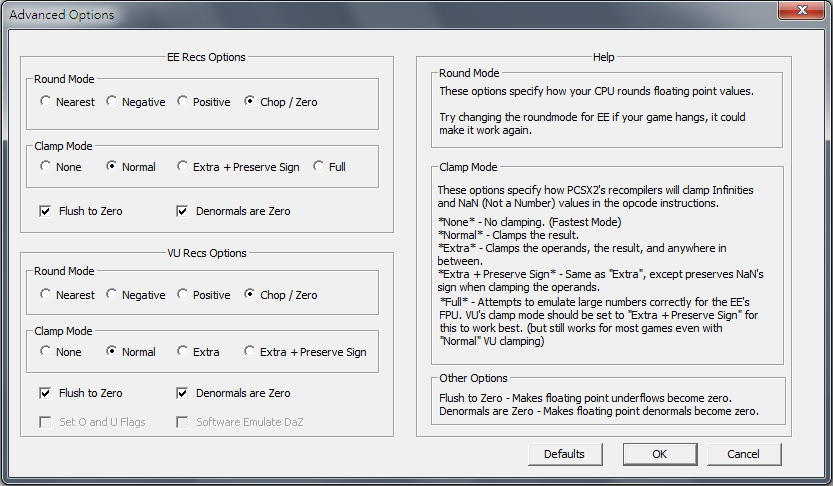Select Negative round mode for VU Recs

coord(112,295)
